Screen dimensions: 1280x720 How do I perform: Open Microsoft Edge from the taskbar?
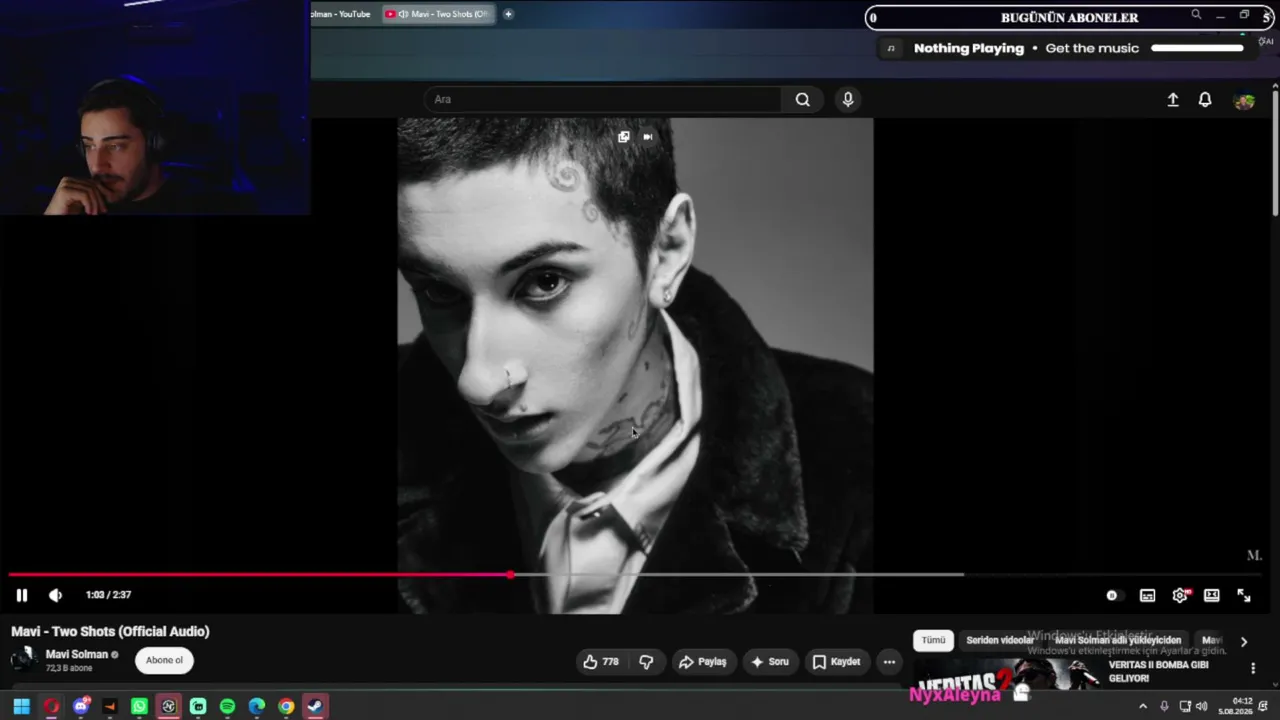(x=257, y=706)
